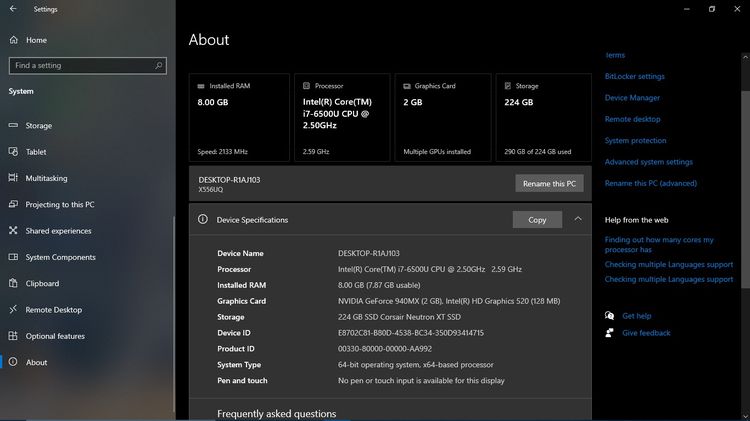The width and height of the screenshot is (750, 421).
Task: Open Shared experiences settings
Action: pos(58,231)
